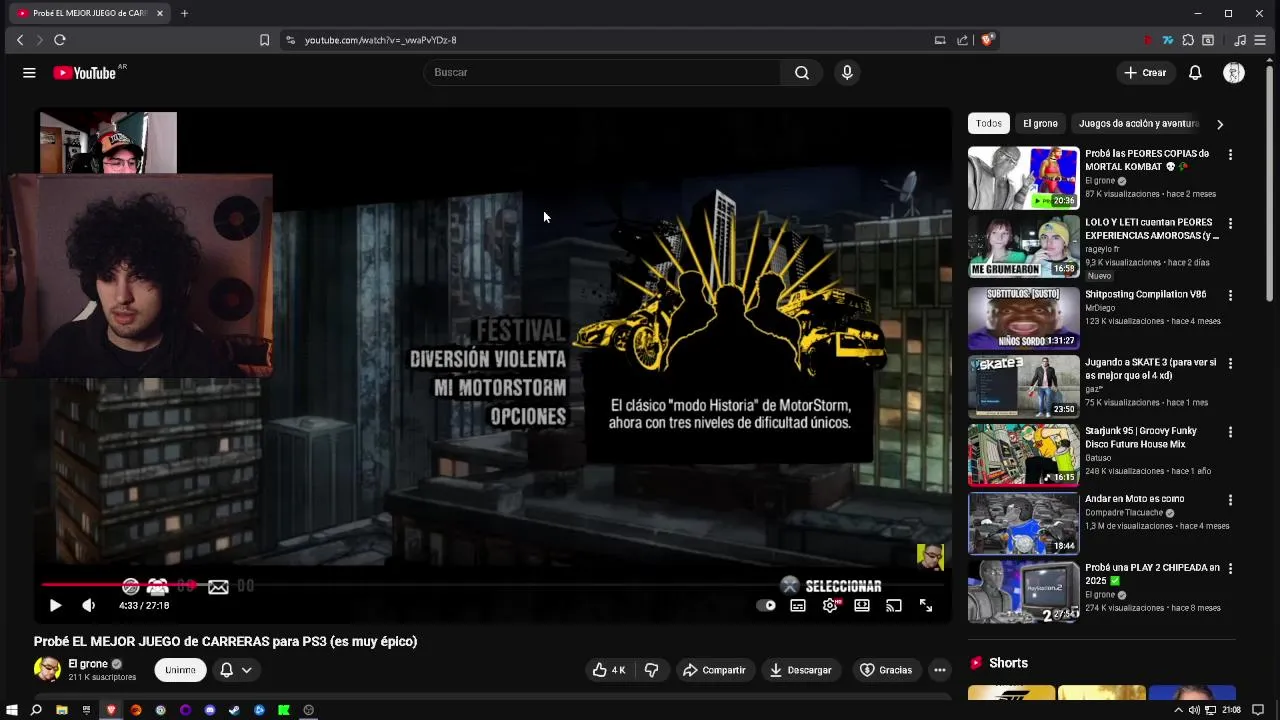Select the Todos filter chip

pos(989,124)
